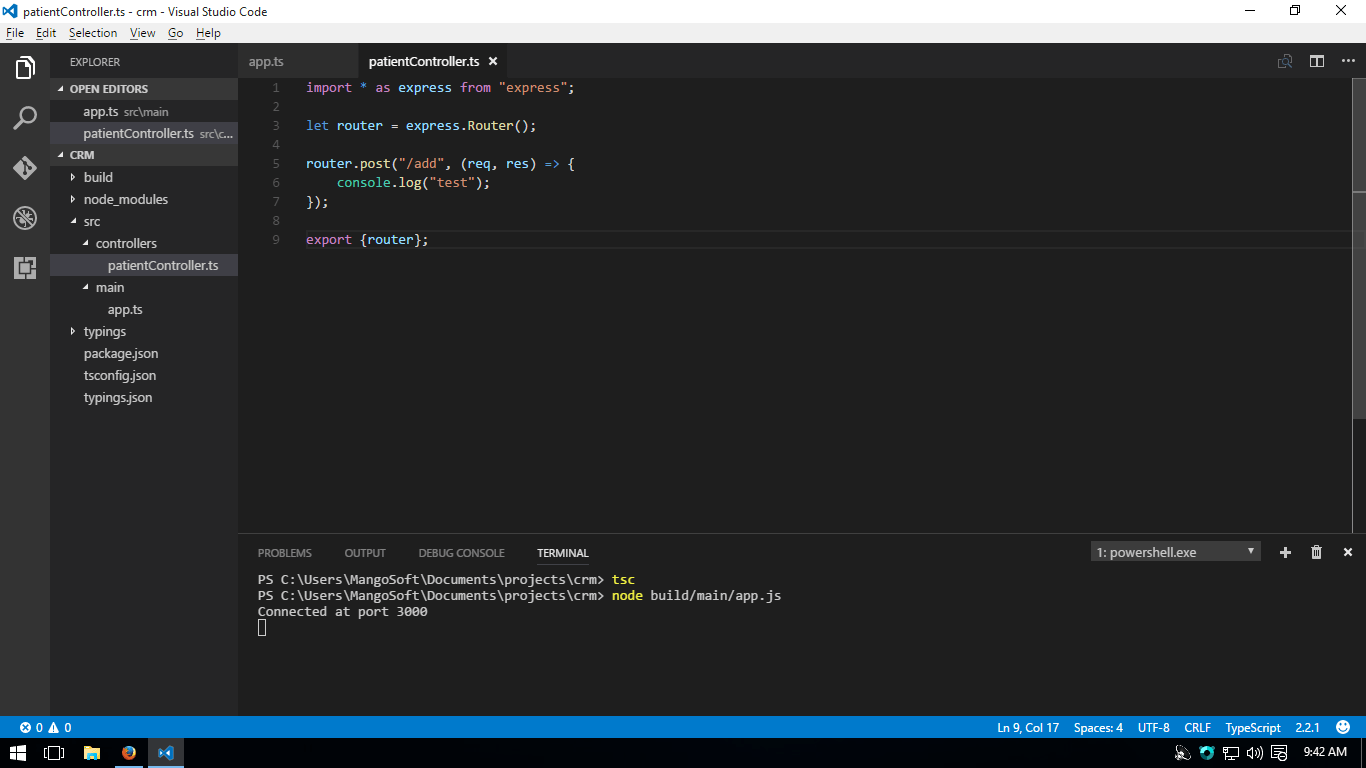Screen dimensions: 1366x768
Task: Select app.ts in OPEN EDITORS list
Action: (144, 111)
